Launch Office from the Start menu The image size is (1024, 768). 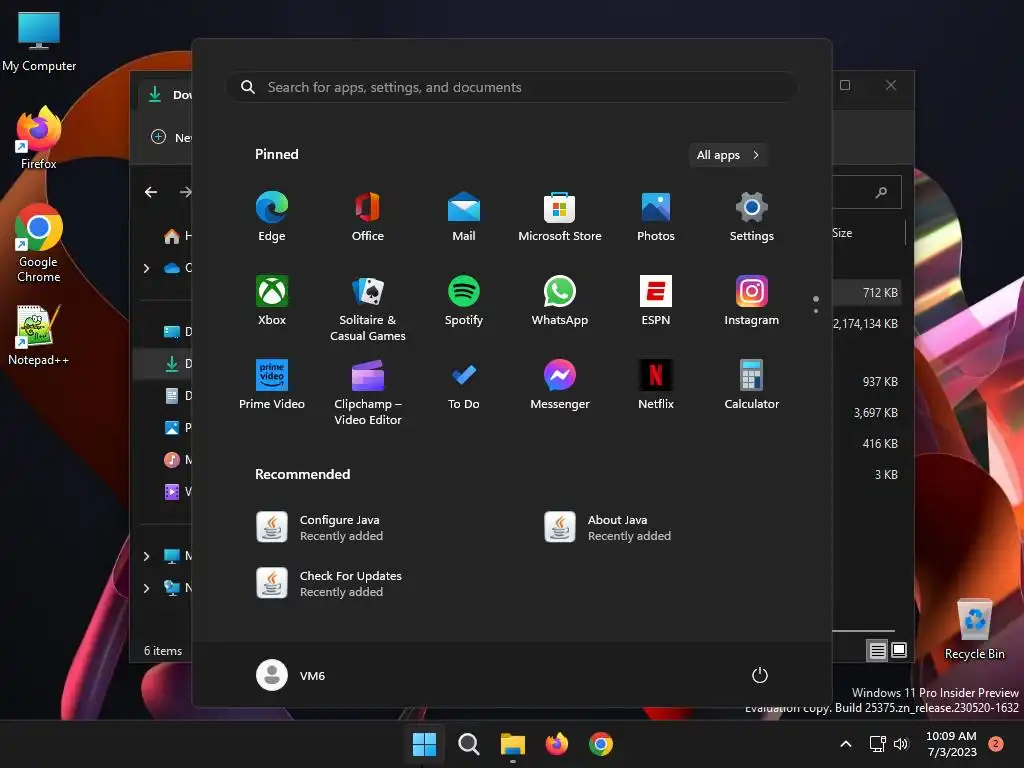tap(368, 217)
